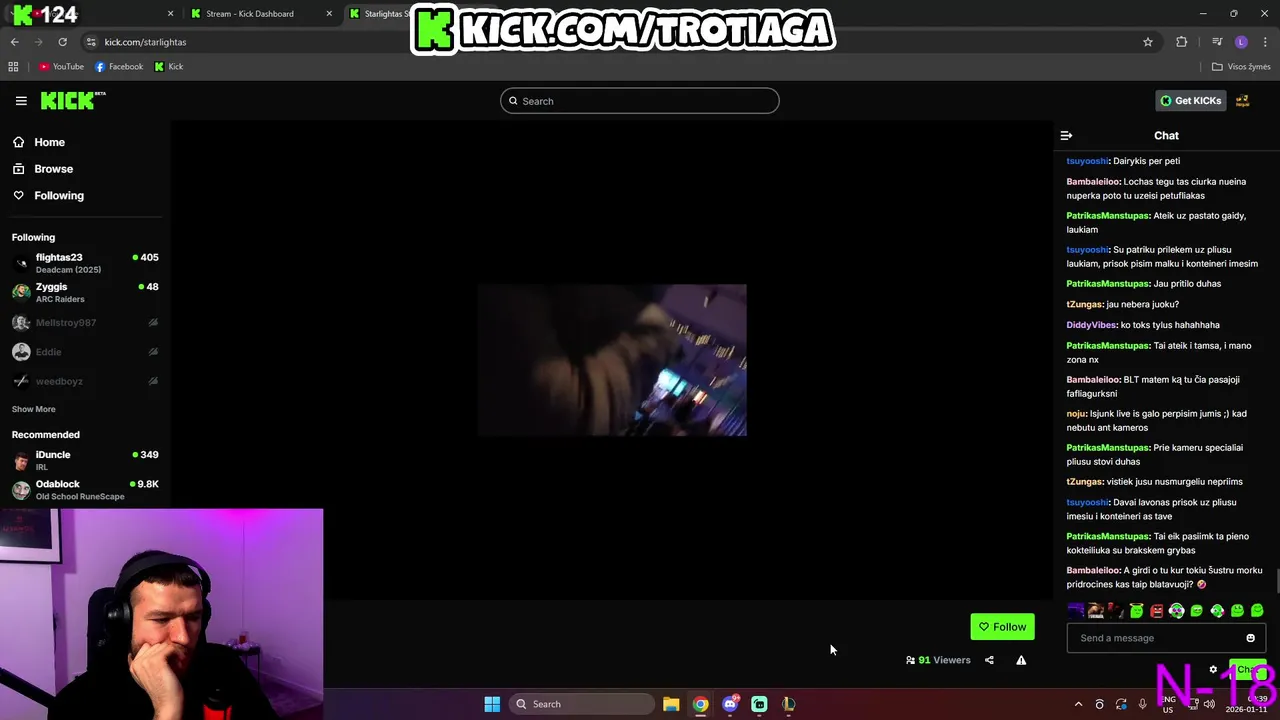
Task: Click the stream video thumbnail
Action: pos(612,360)
